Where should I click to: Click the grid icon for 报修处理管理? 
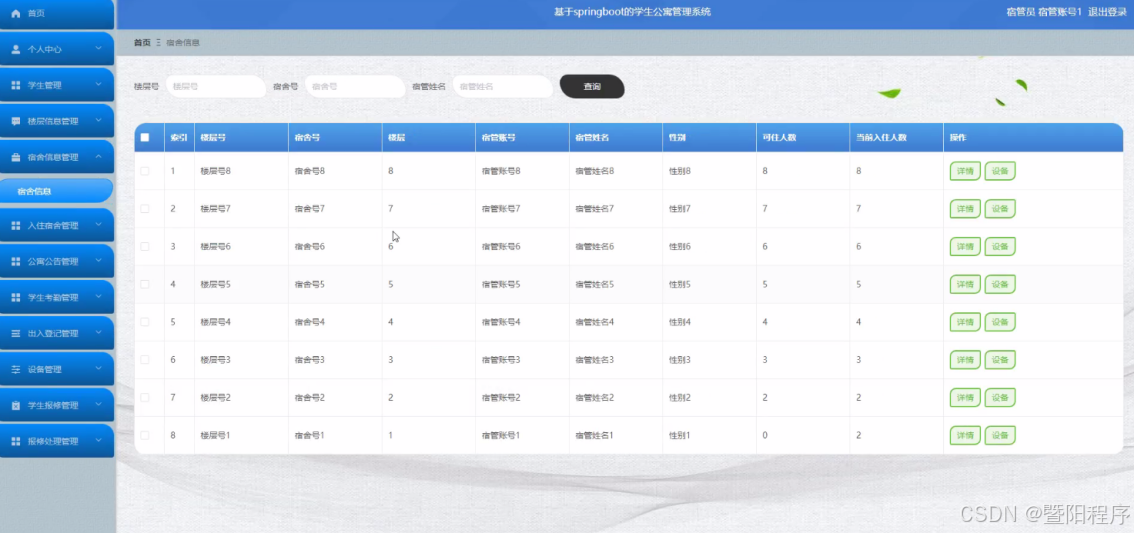point(16,441)
